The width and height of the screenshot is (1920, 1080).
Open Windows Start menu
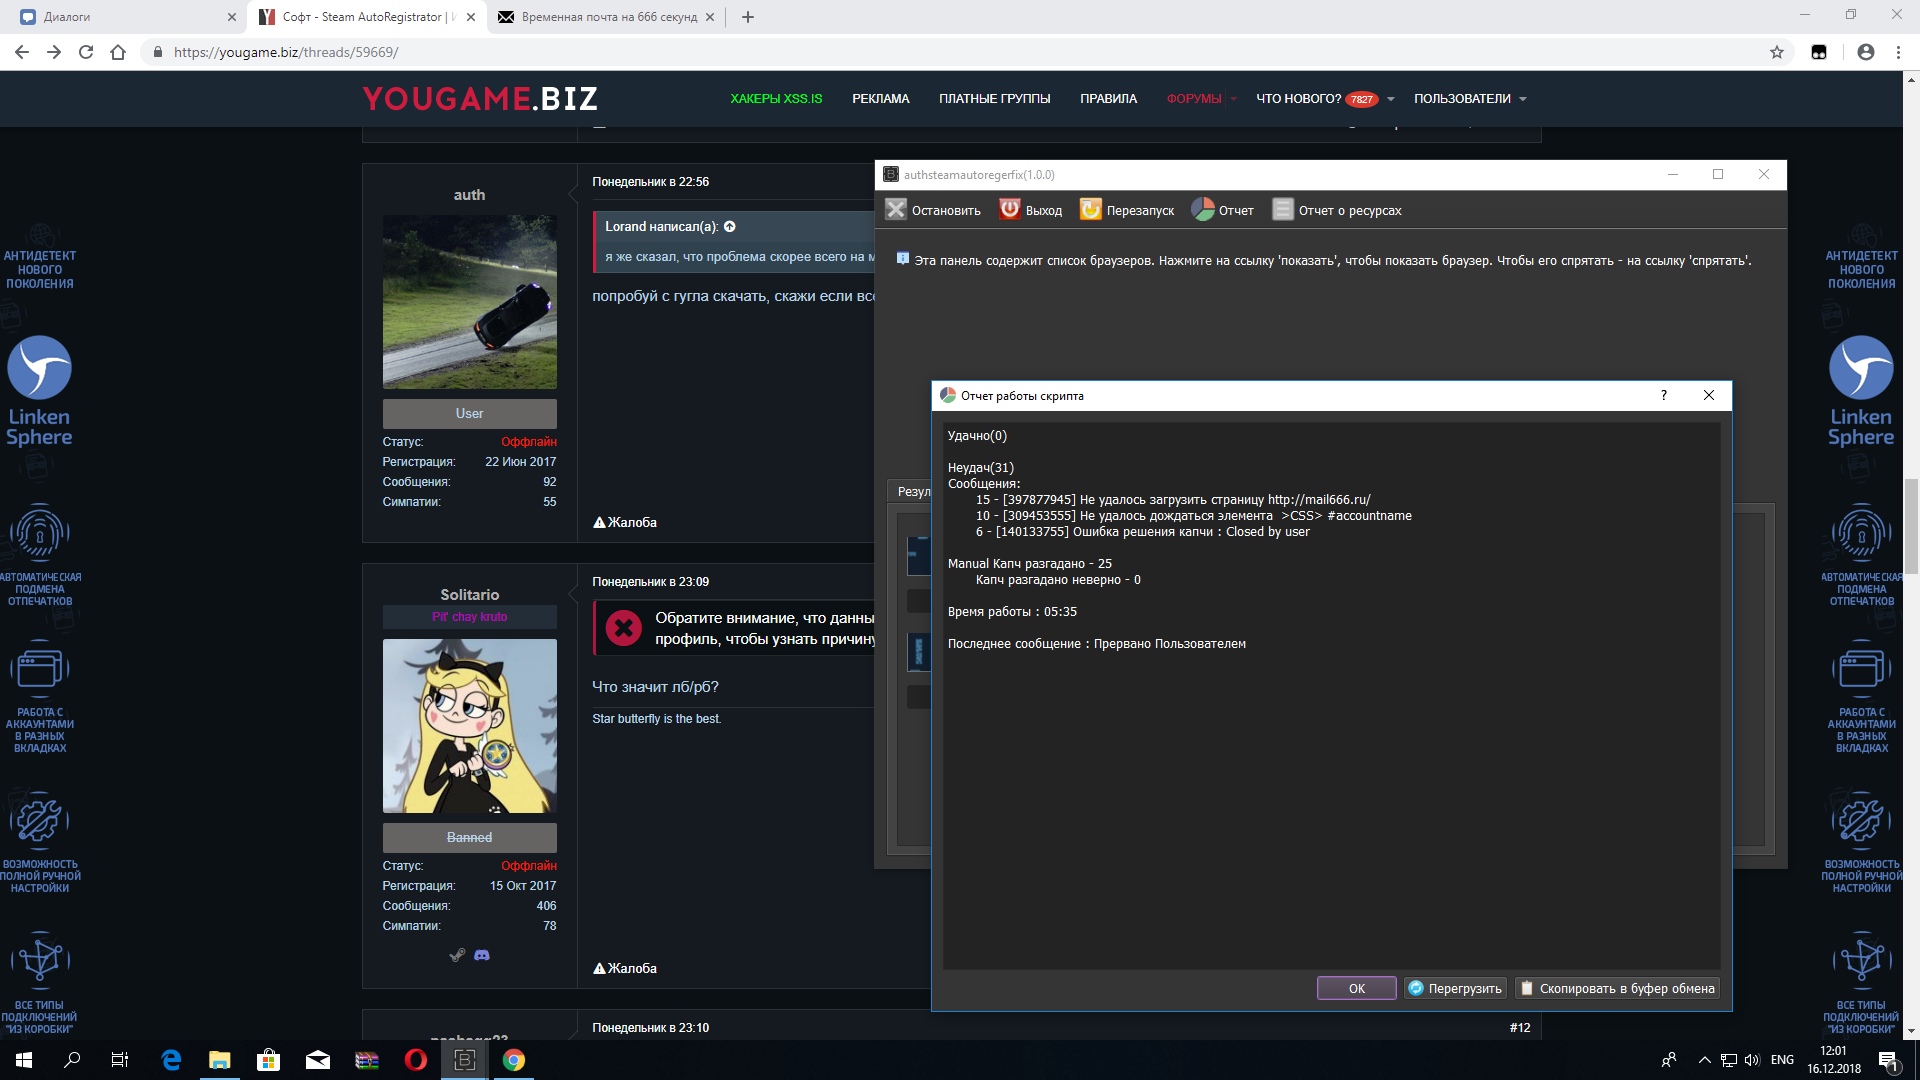[24, 1060]
